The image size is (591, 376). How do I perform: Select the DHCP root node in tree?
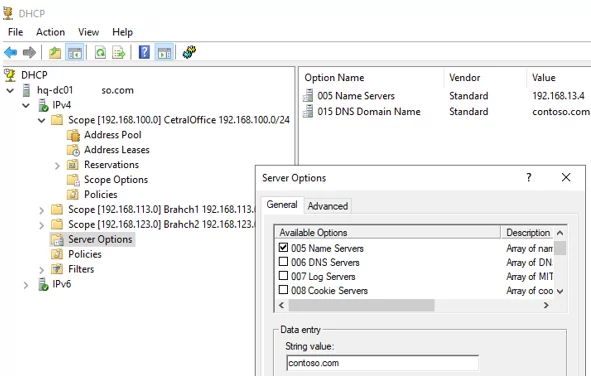tap(34, 75)
